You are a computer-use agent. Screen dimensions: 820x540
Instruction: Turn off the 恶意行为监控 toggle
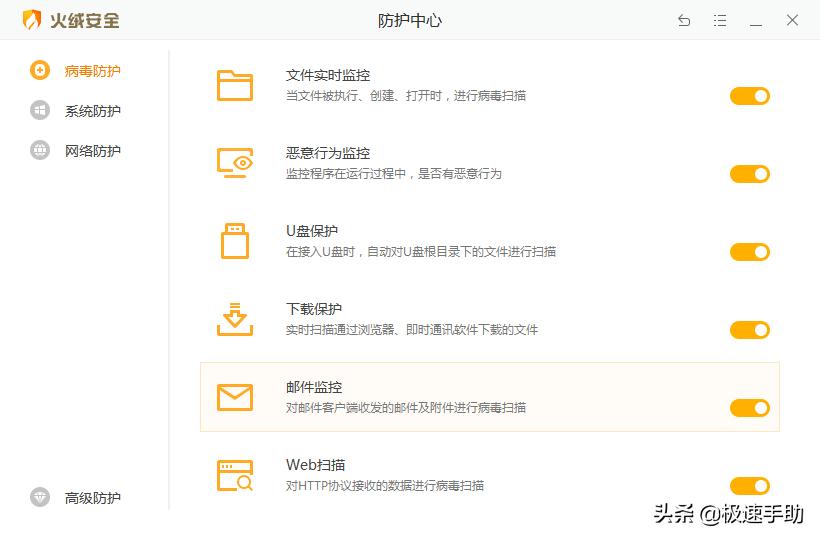click(x=749, y=174)
